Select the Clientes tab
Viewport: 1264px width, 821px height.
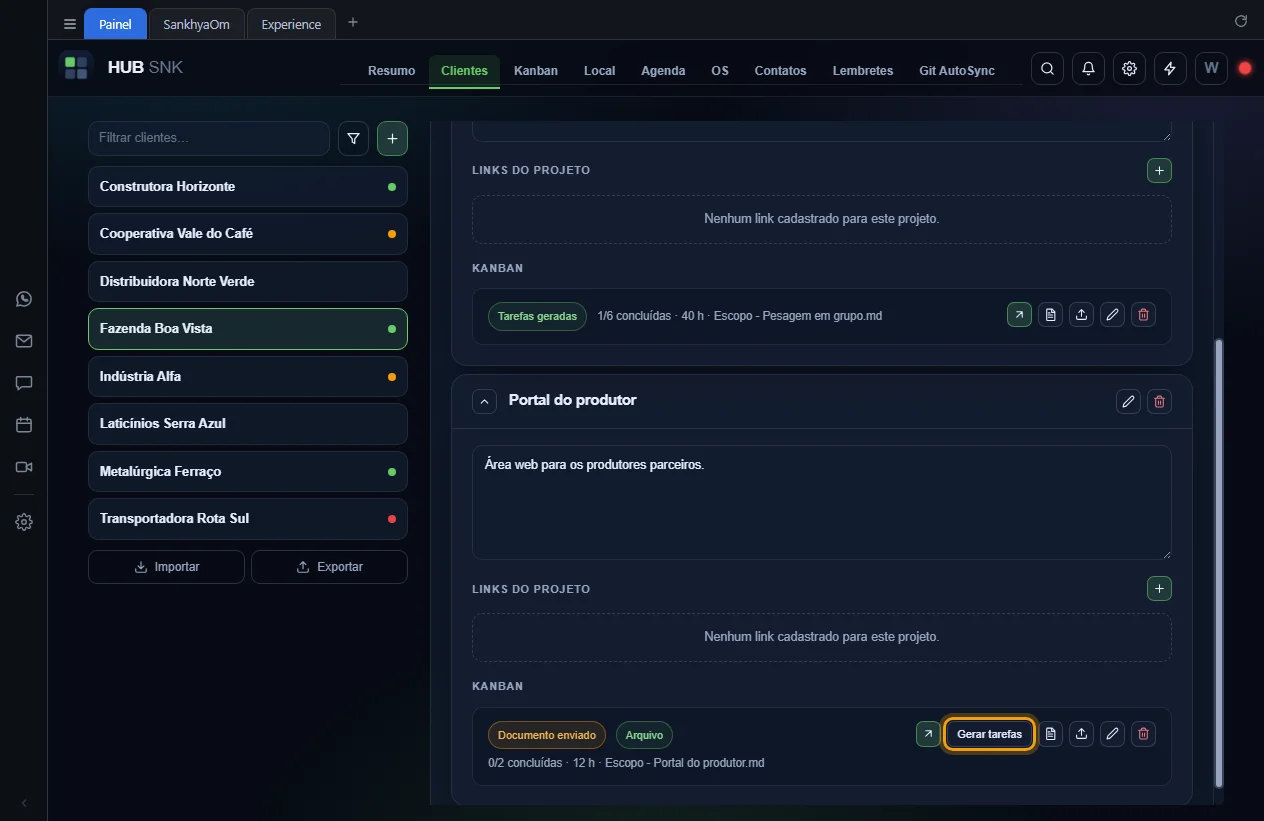pyautogui.click(x=464, y=70)
